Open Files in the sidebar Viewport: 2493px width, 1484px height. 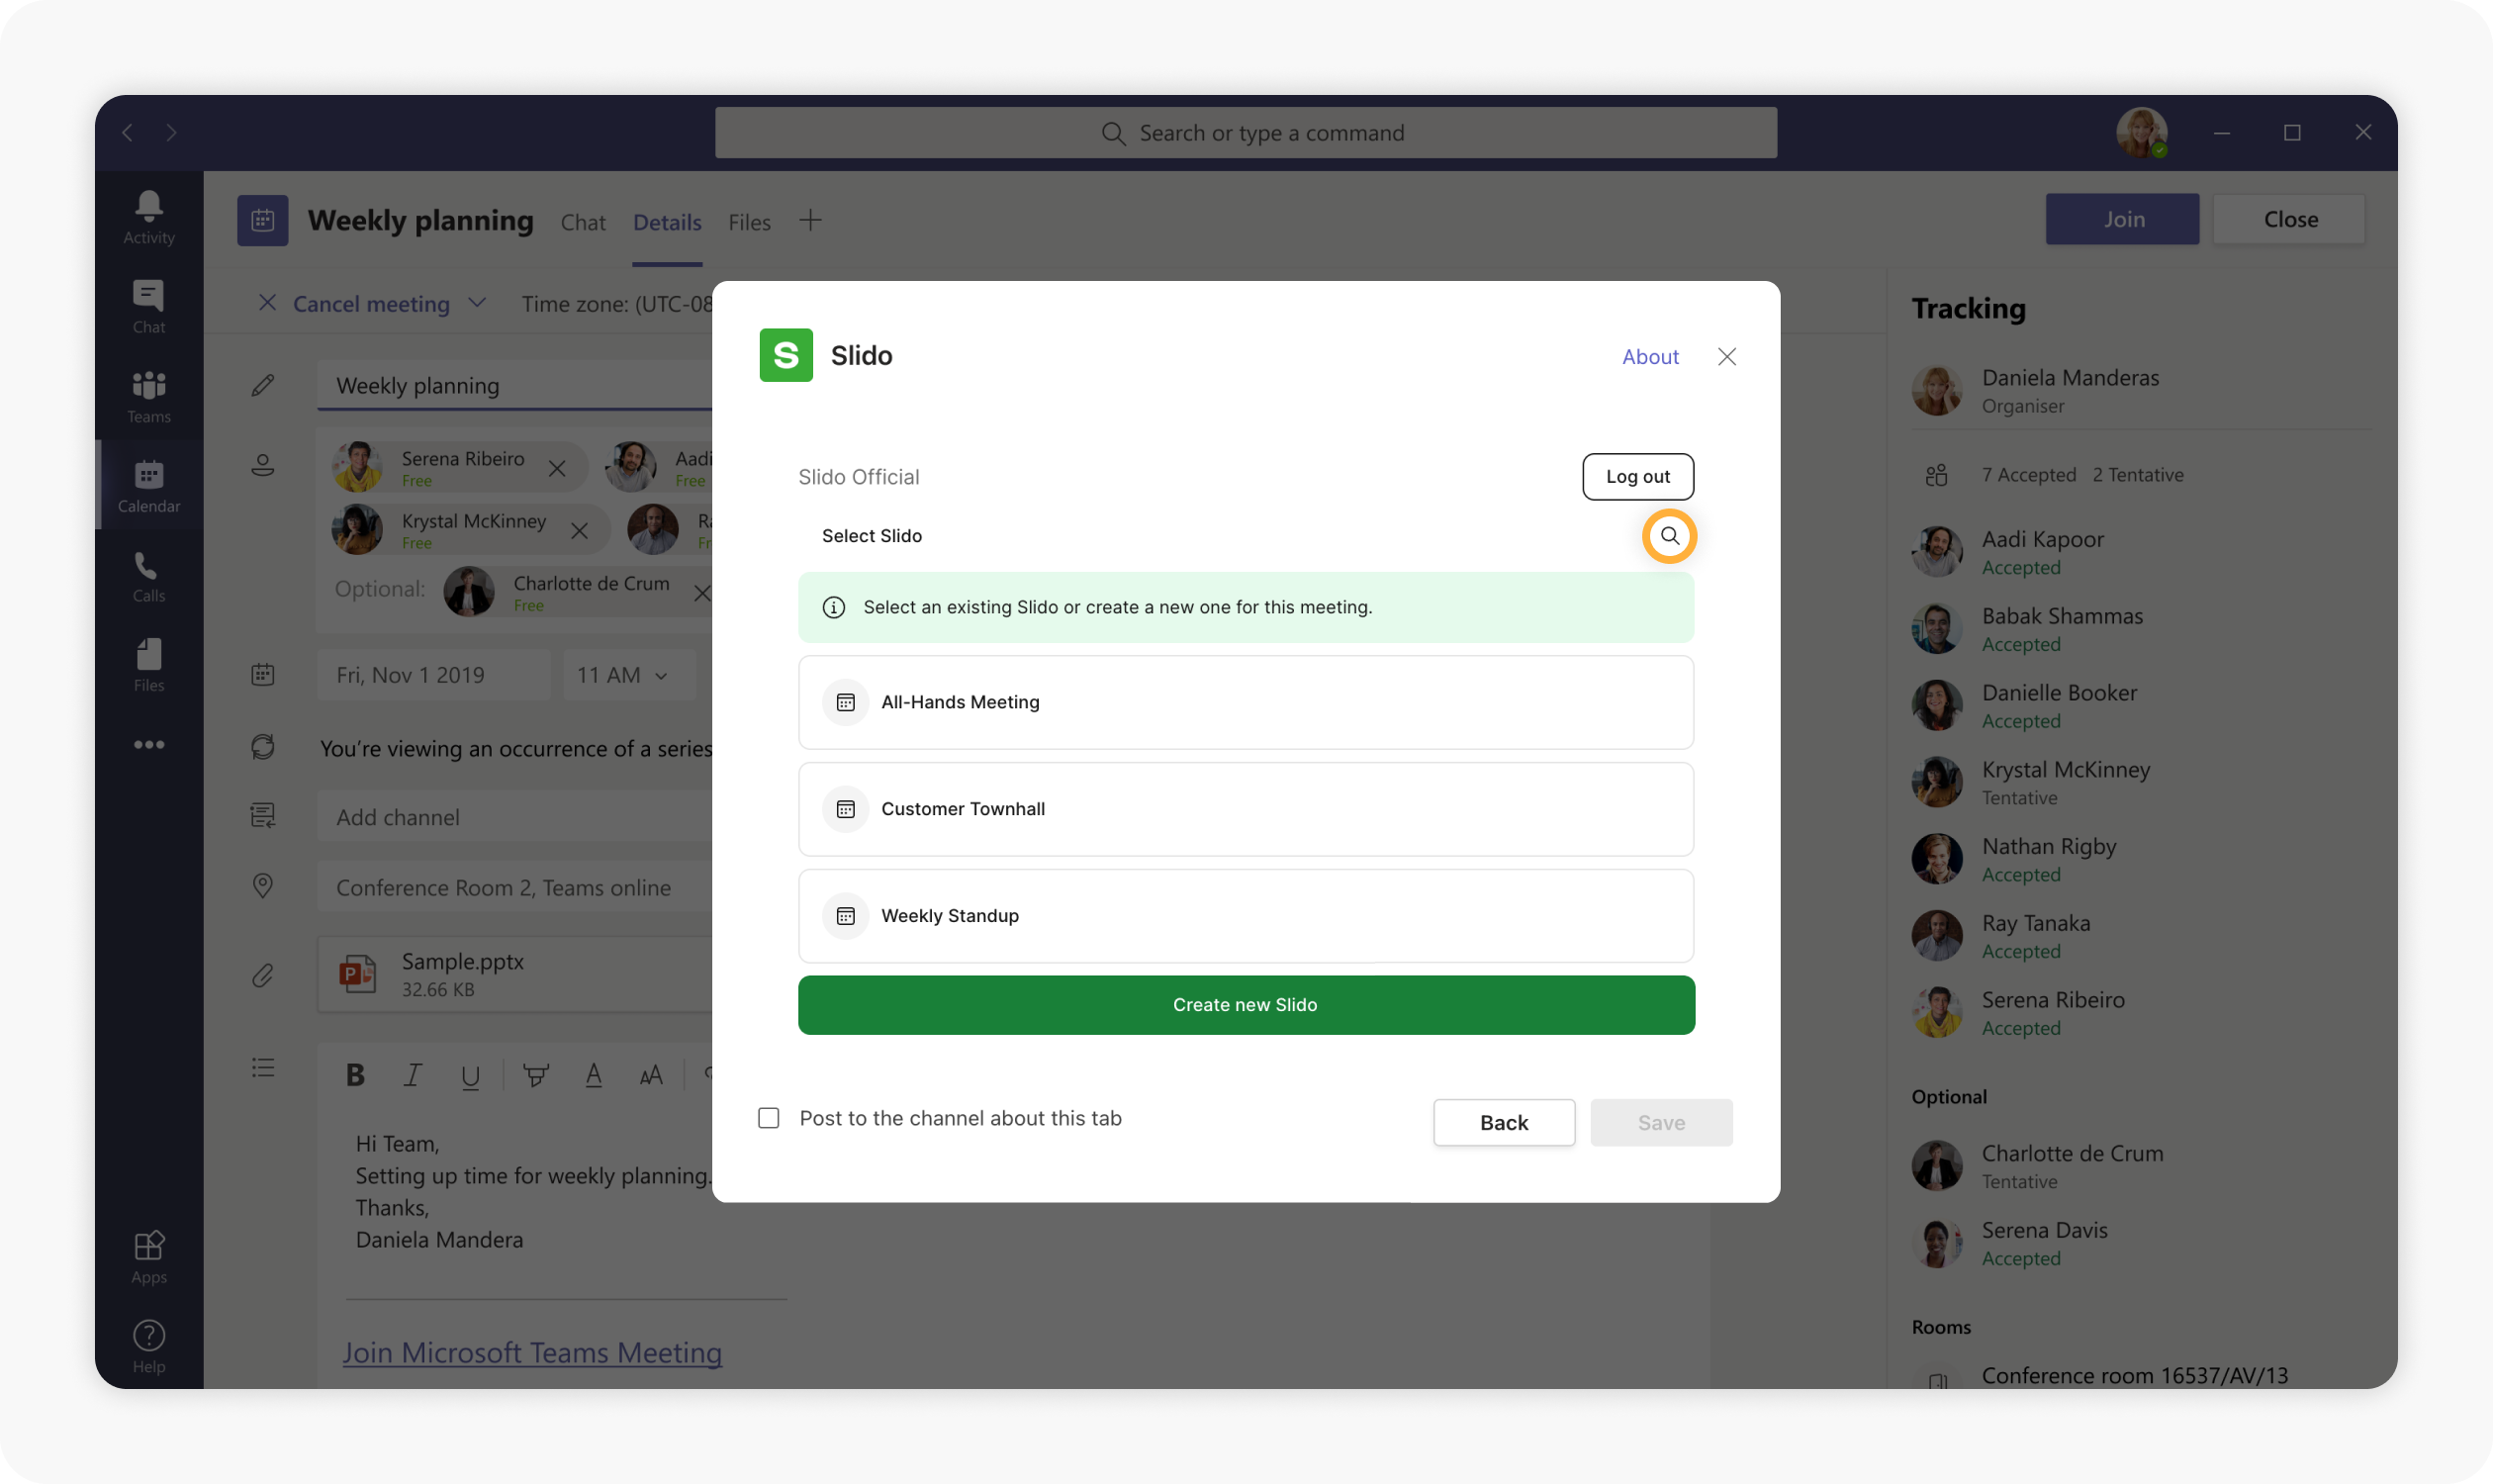pyautogui.click(x=149, y=665)
